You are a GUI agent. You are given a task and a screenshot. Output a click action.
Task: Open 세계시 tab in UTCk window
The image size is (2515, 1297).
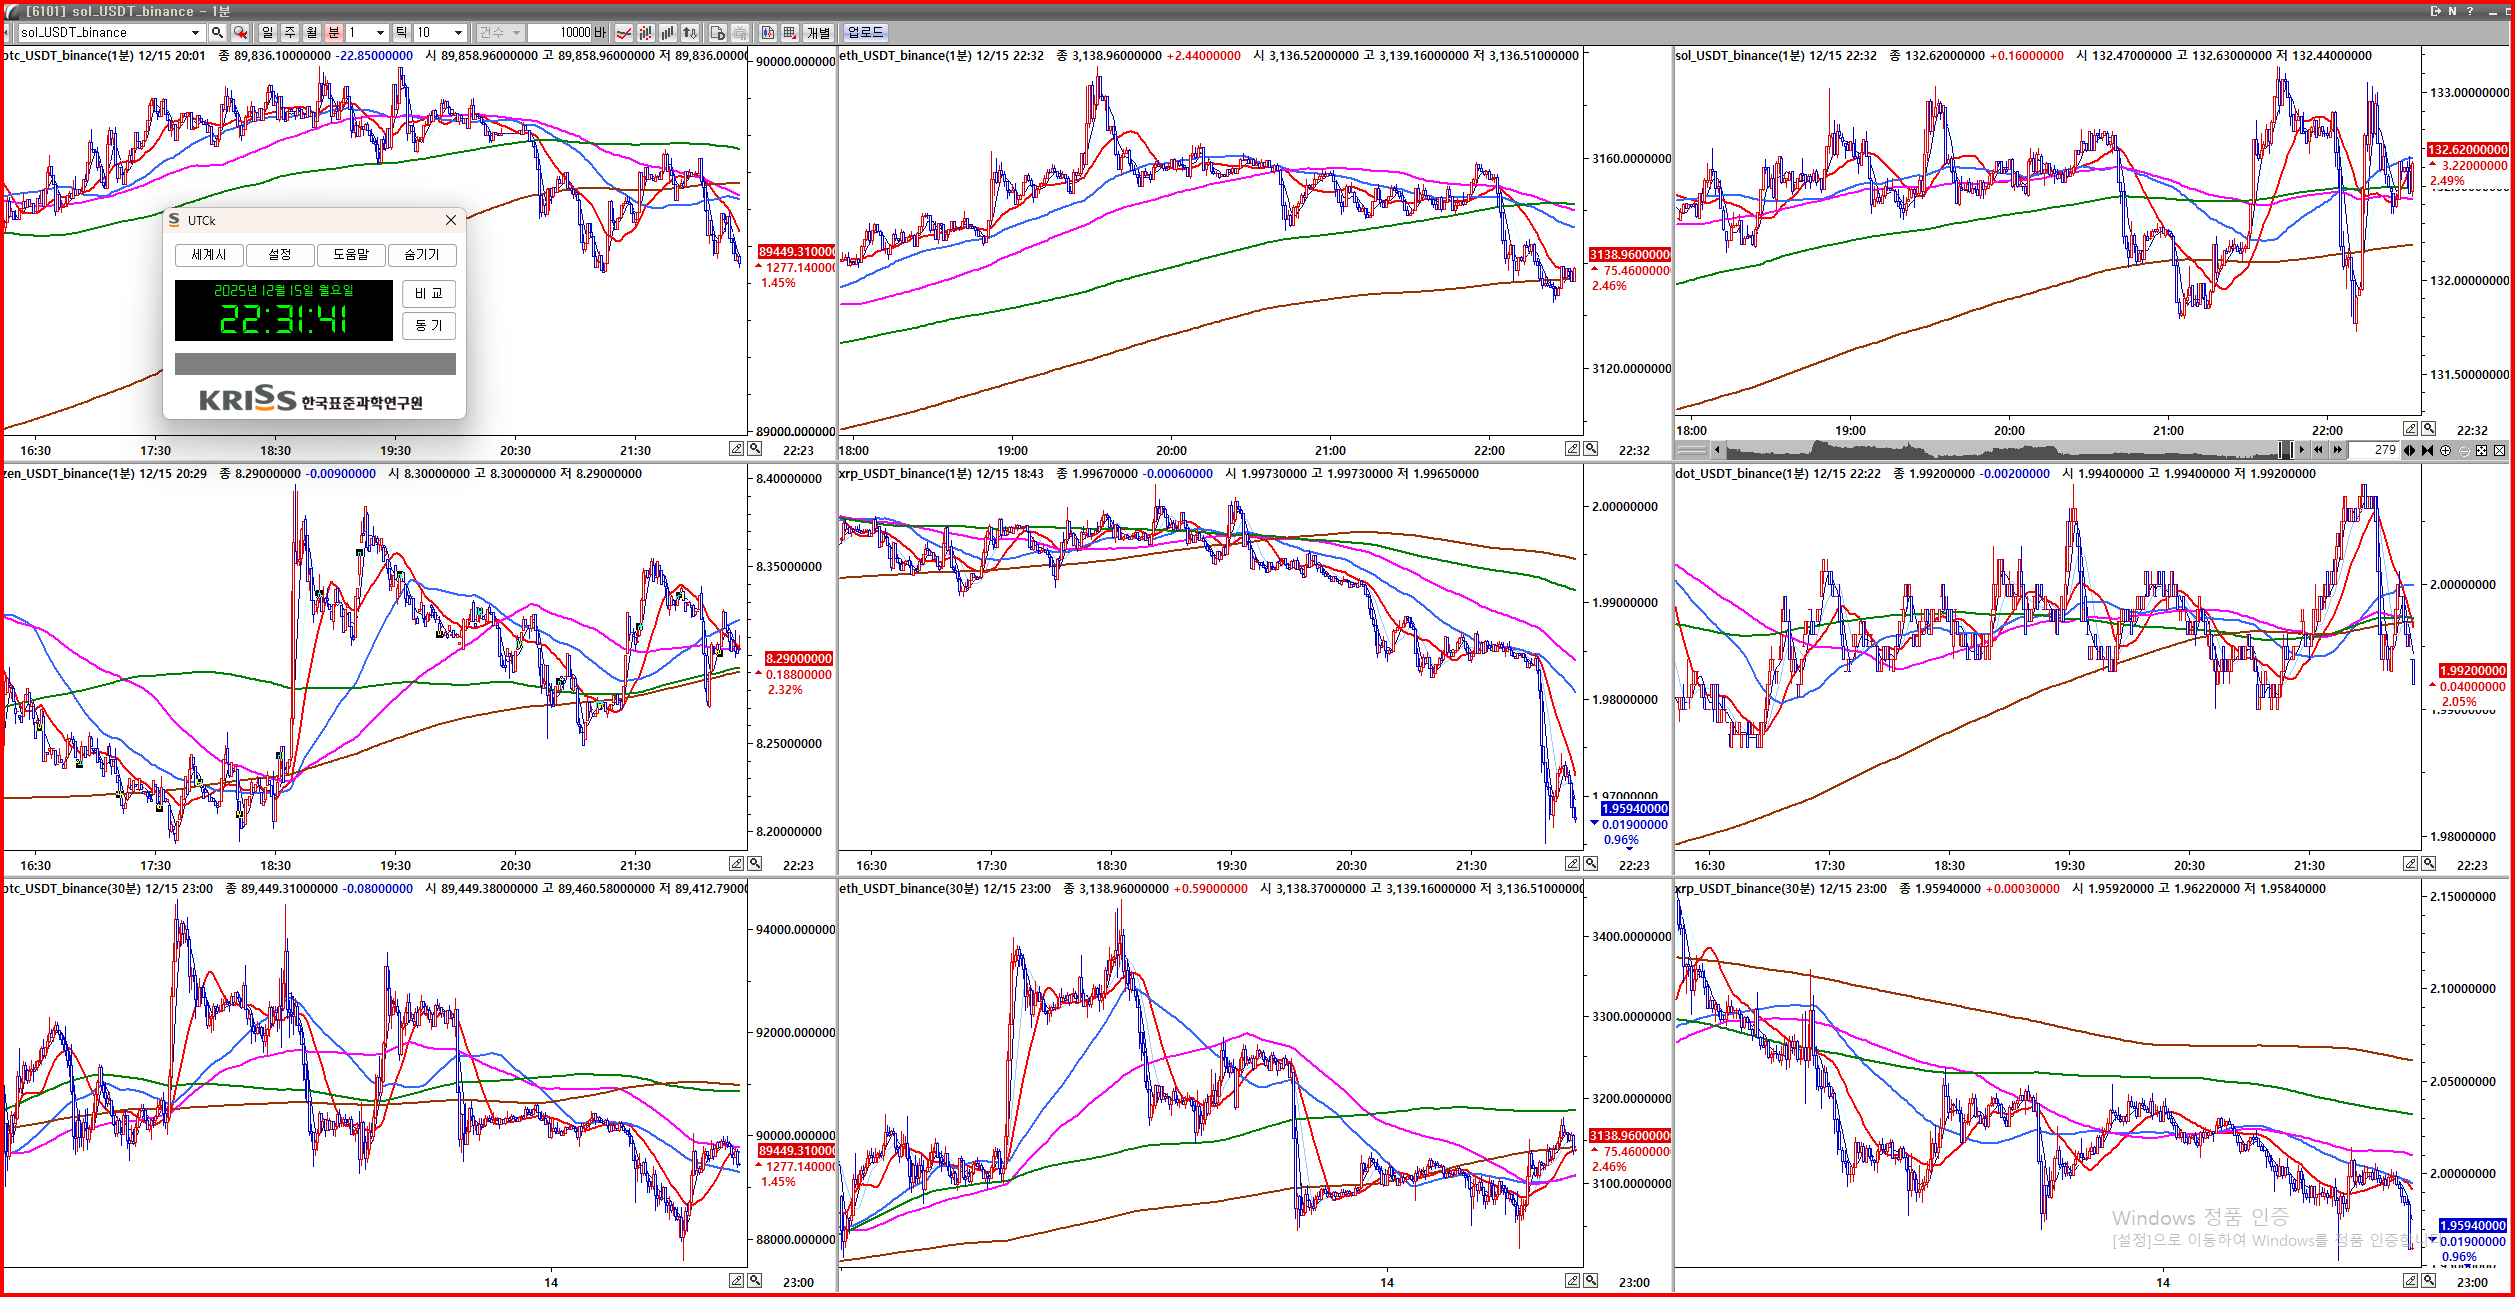pyautogui.click(x=209, y=255)
